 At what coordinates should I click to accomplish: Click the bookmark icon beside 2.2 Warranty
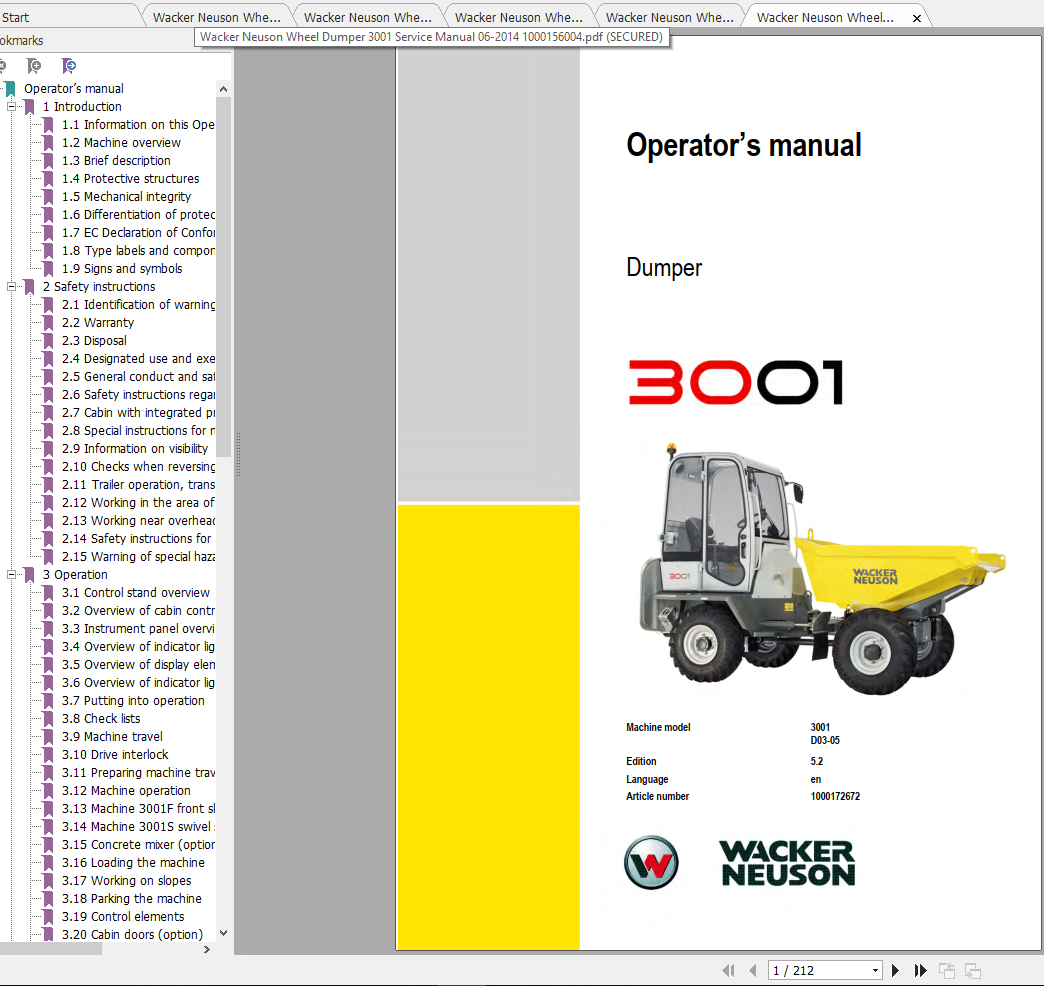(48, 323)
